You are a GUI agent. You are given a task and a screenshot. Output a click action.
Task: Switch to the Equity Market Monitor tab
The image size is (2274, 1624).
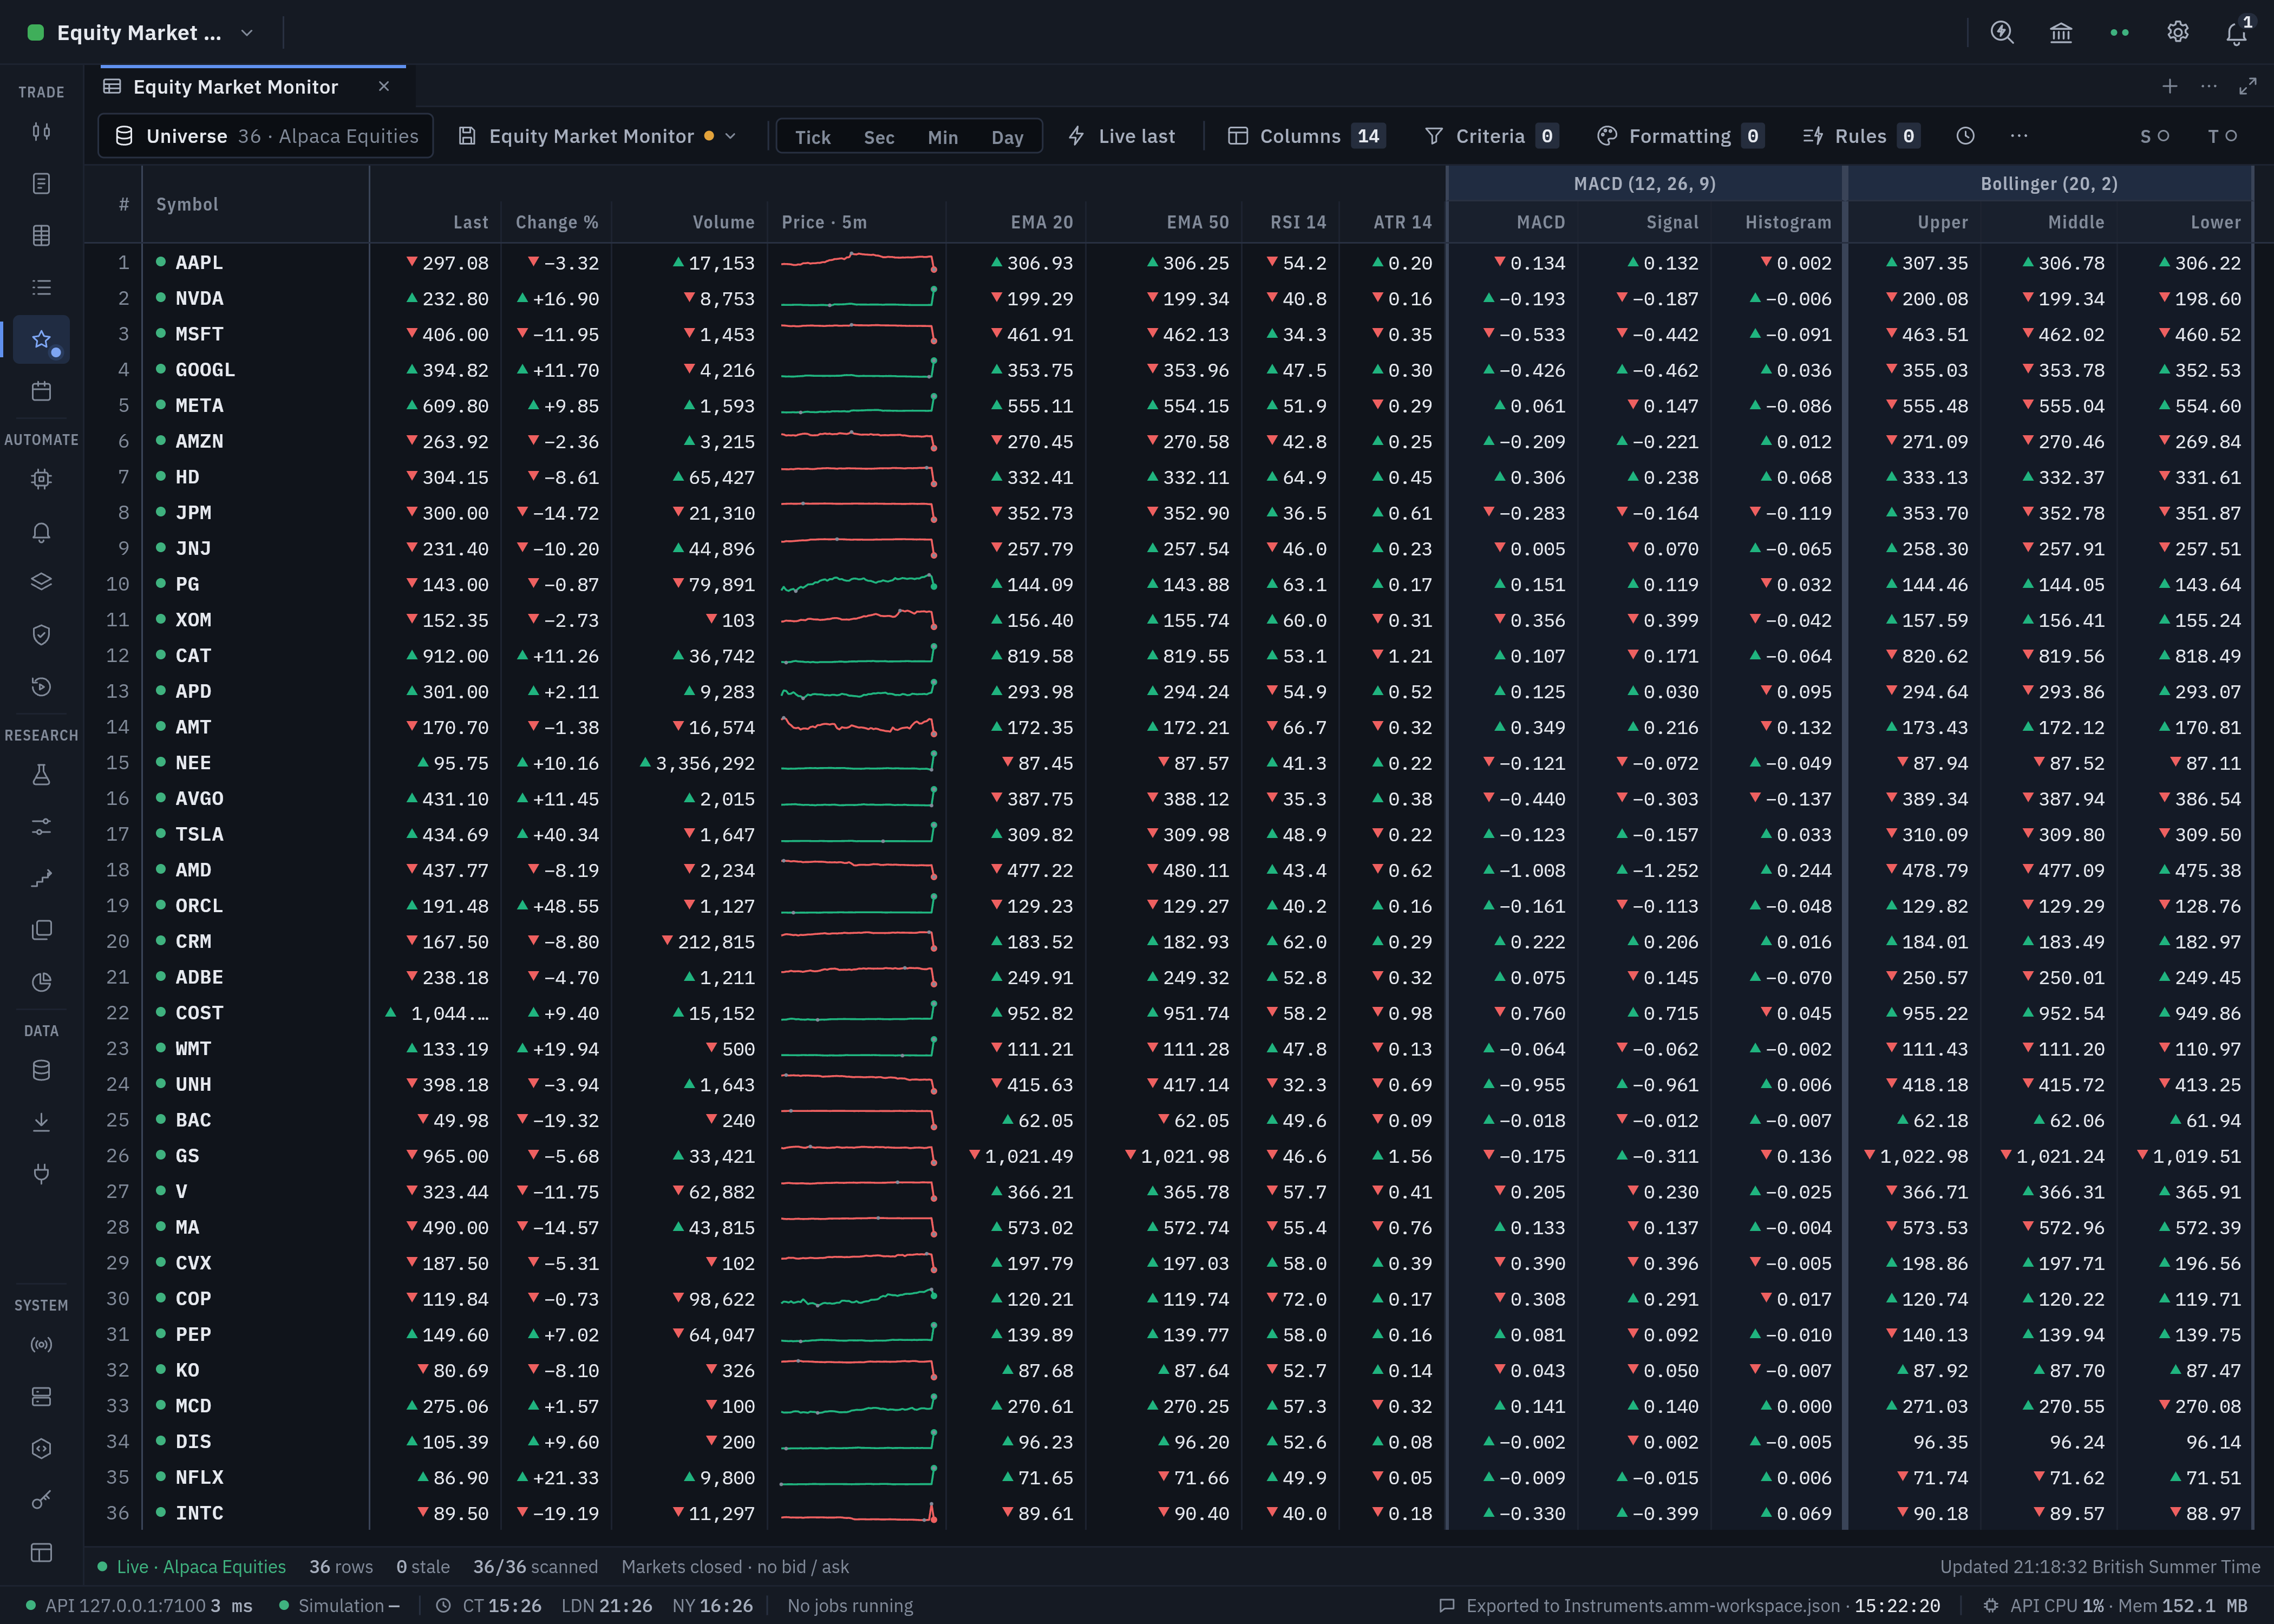coord(236,87)
